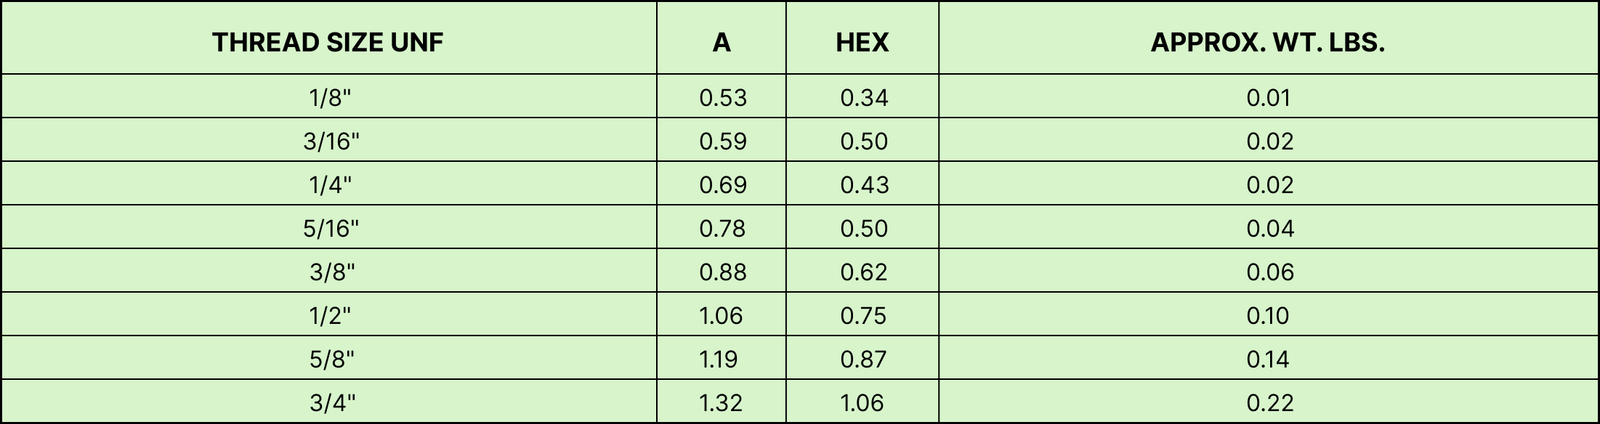Click the 1/4" thread size cell
This screenshot has height=424, width=1600.
330,185
